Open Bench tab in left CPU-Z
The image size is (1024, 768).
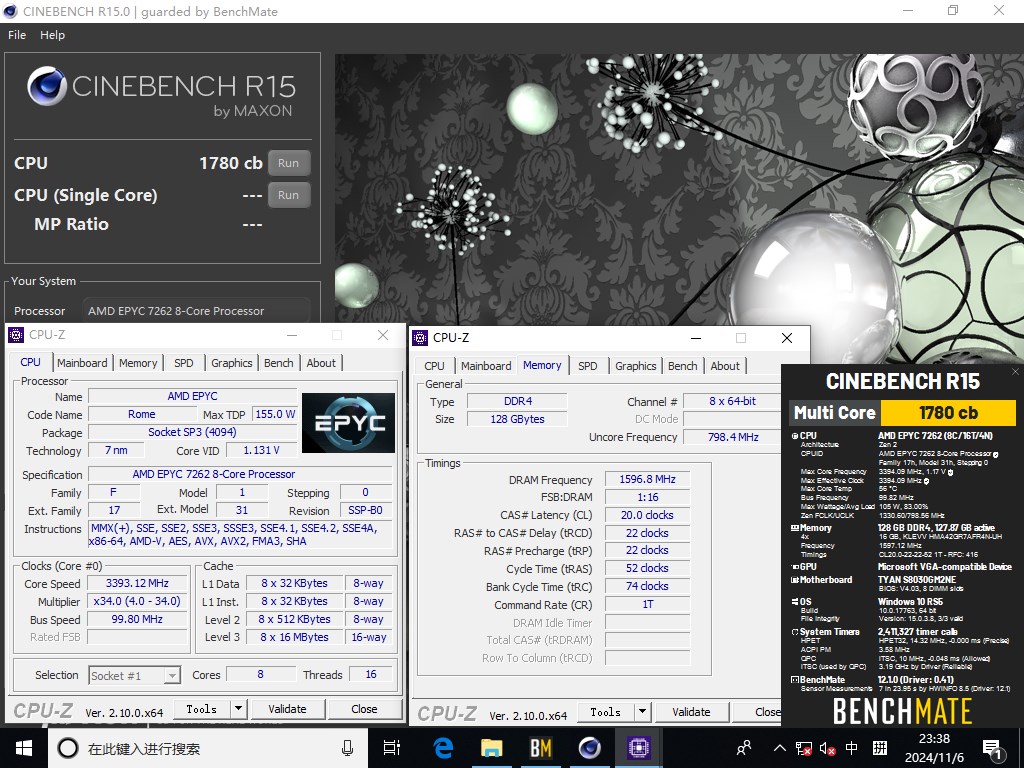coord(279,363)
